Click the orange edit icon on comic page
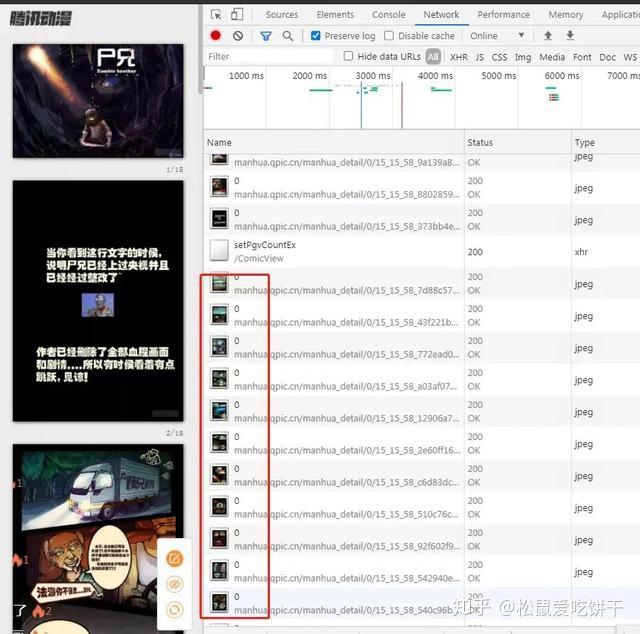 pyautogui.click(x=175, y=558)
